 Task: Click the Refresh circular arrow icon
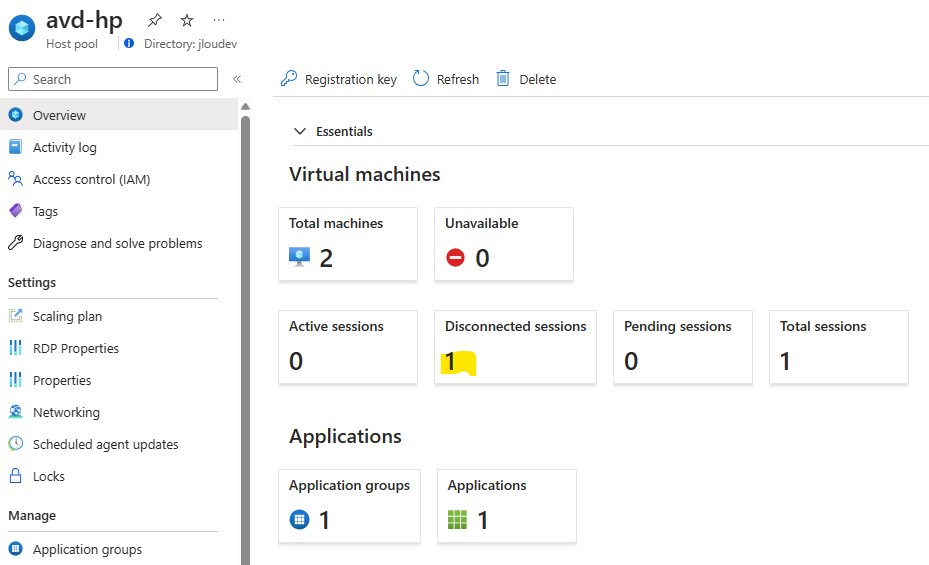421,78
